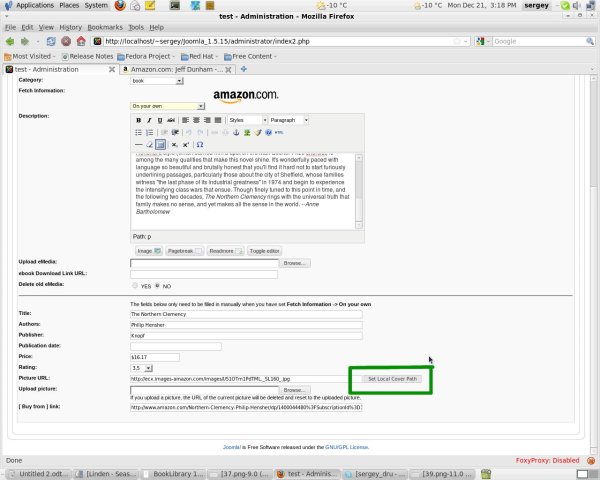
Task: Toggle the visual aid editor button
Action: click(160, 145)
